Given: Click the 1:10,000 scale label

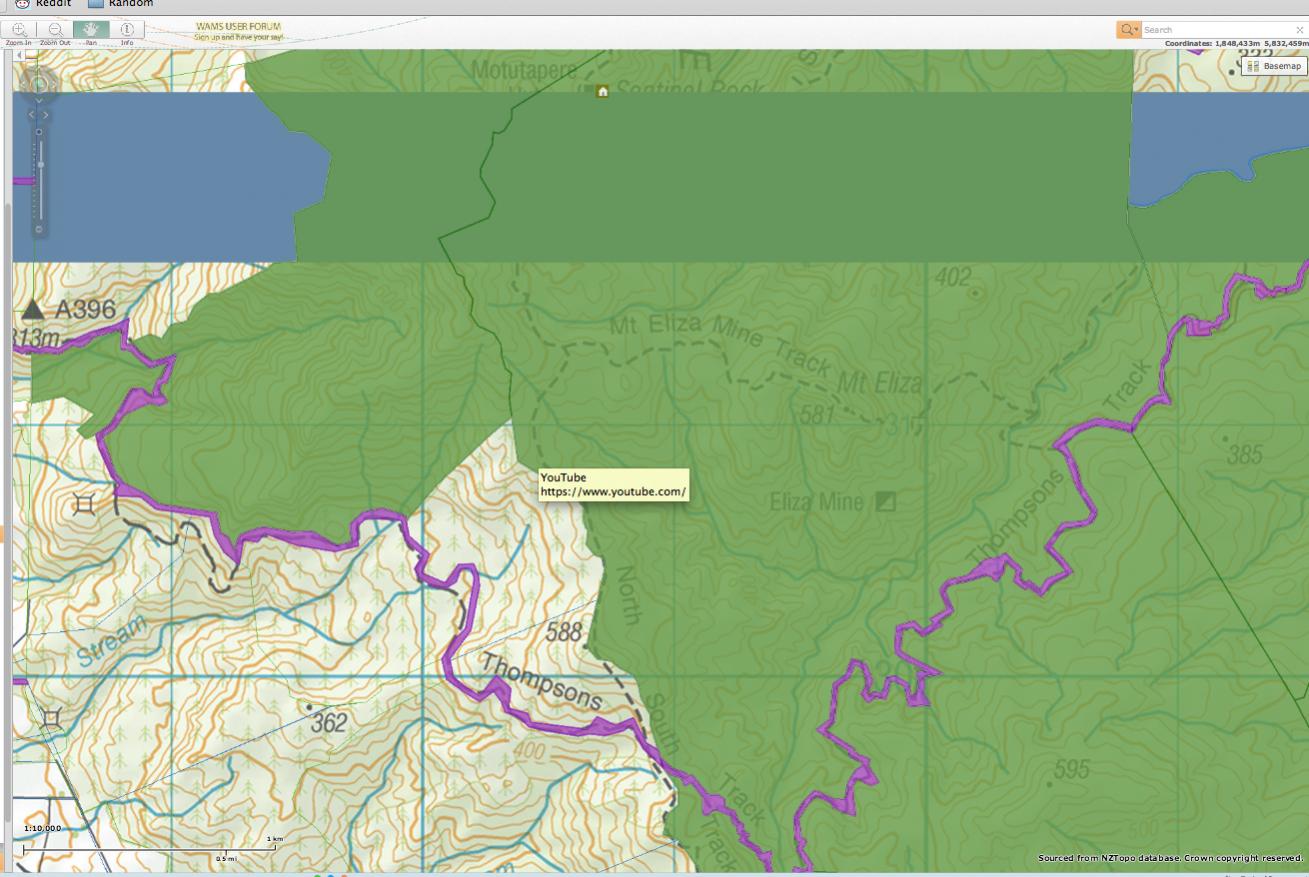Looking at the screenshot, I should (42, 828).
